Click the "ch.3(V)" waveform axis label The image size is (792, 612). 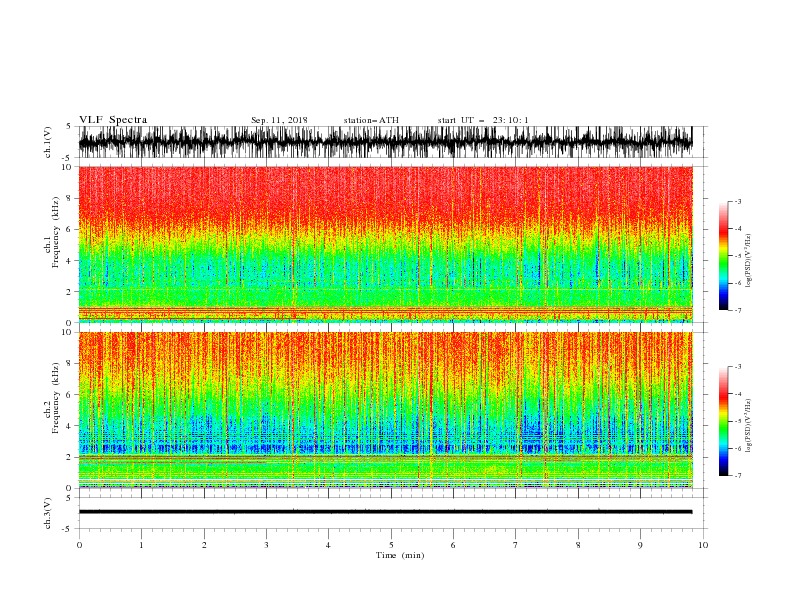pyautogui.click(x=47, y=513)
